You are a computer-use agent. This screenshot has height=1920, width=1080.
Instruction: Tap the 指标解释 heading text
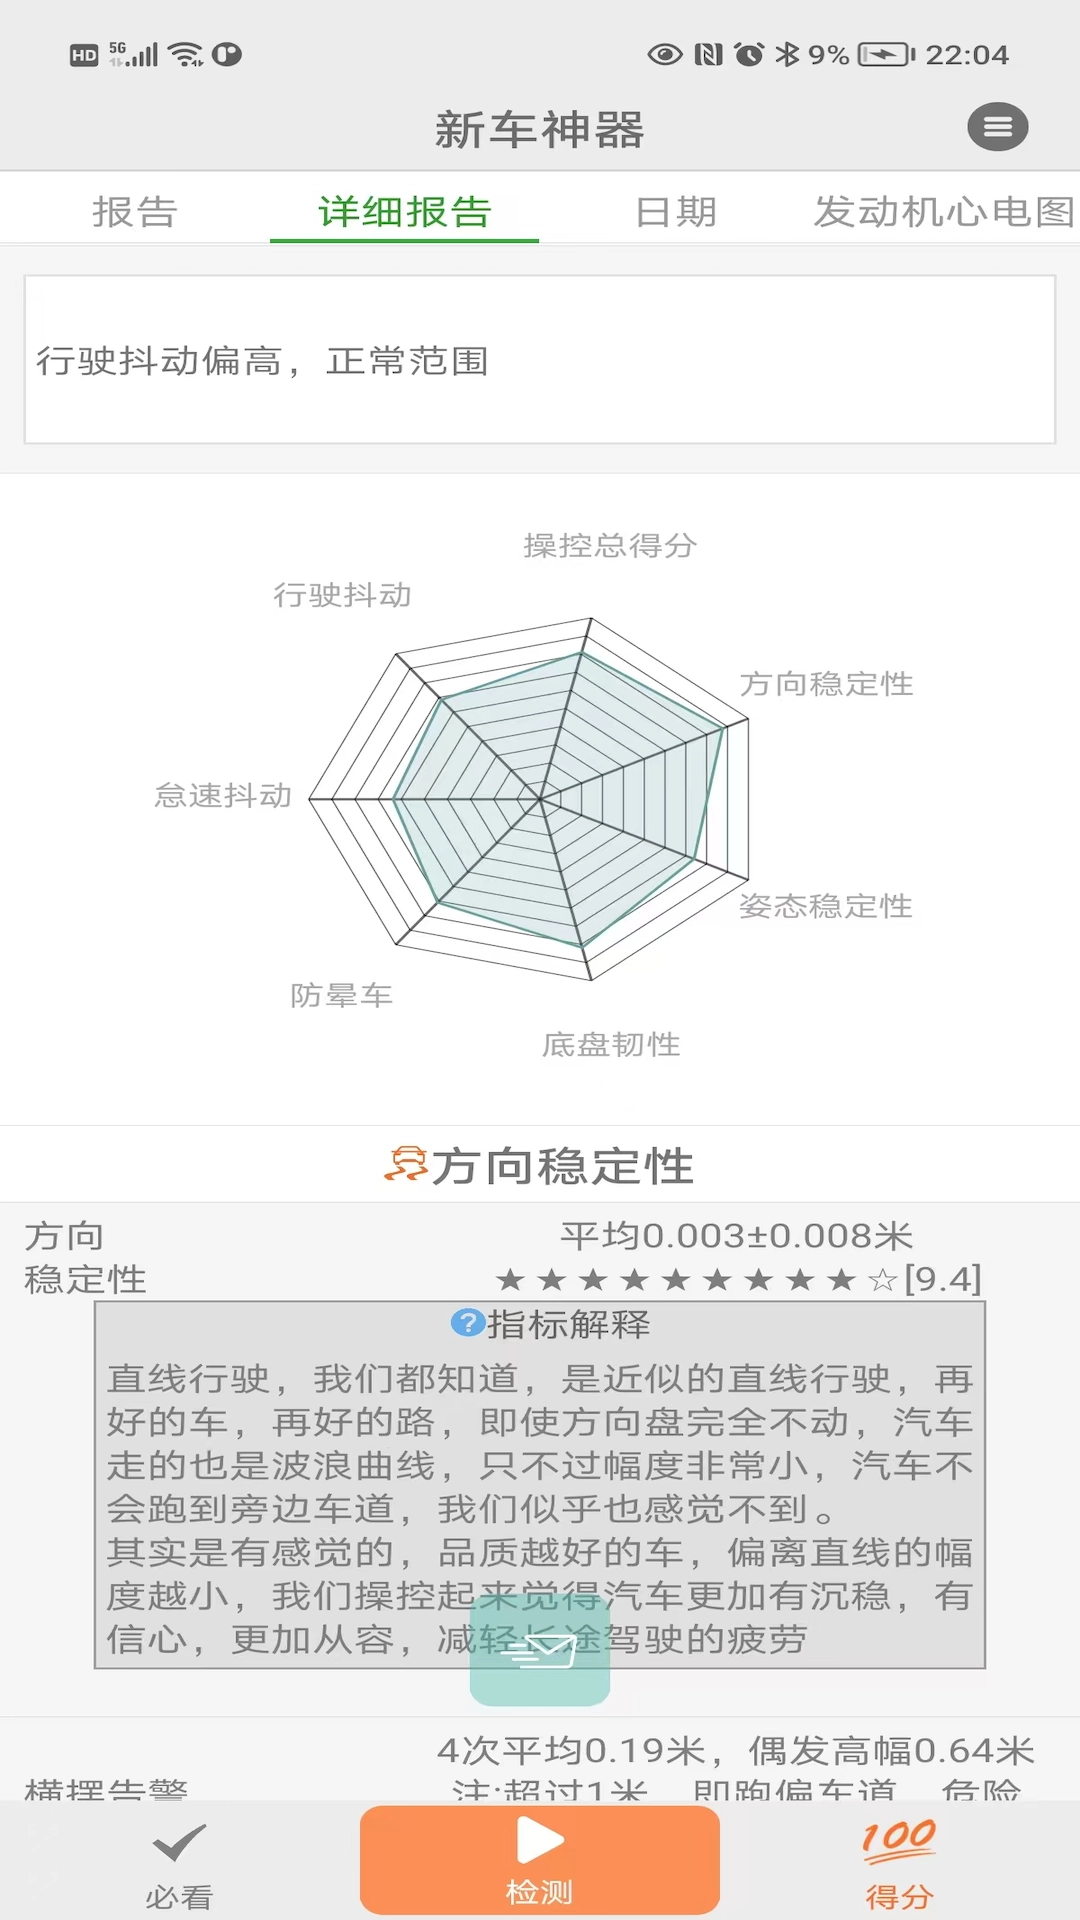(x=568, y=1324)
